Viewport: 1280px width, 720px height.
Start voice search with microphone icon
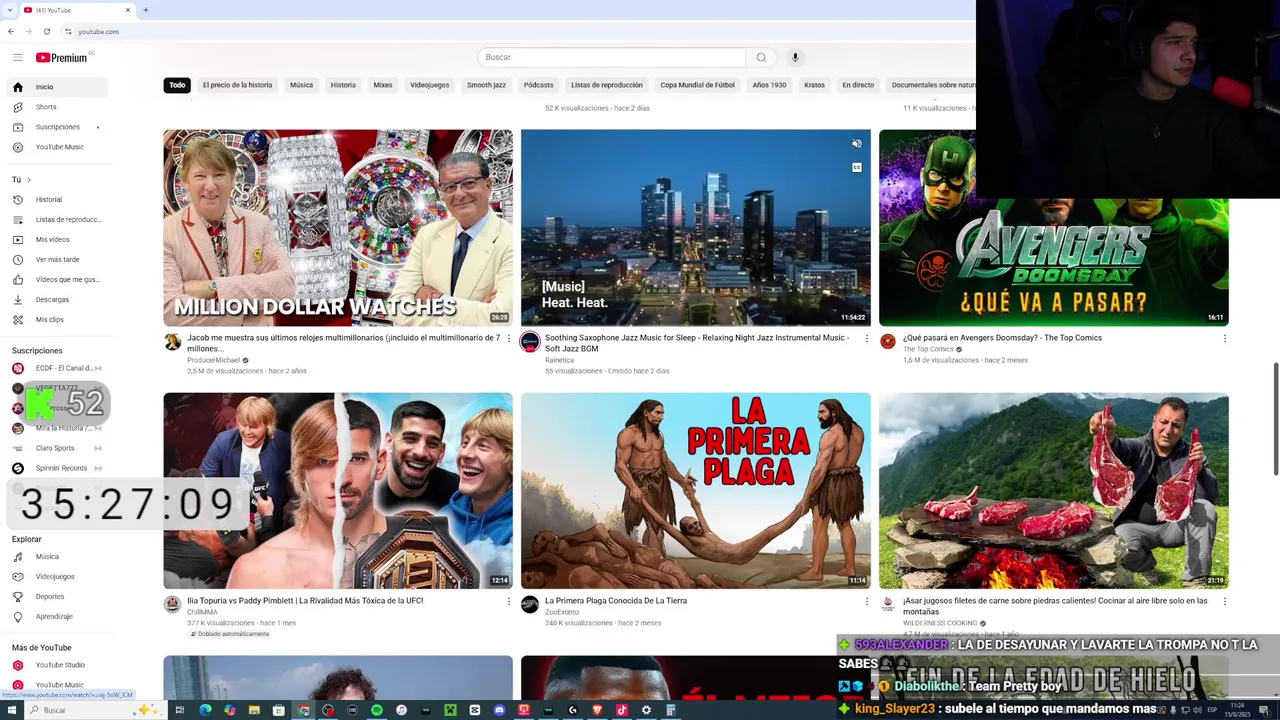coord(795,57)
